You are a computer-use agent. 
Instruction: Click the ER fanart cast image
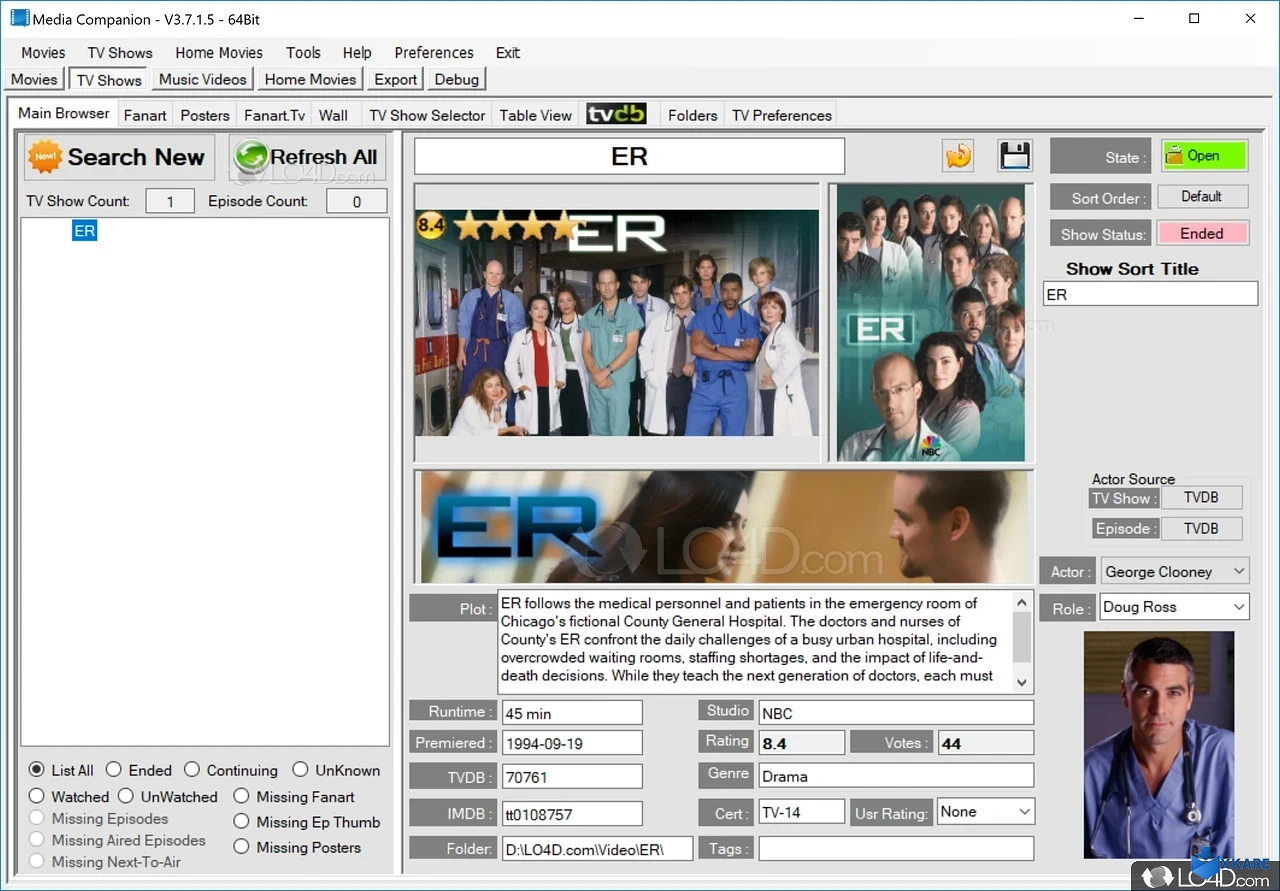617,322
